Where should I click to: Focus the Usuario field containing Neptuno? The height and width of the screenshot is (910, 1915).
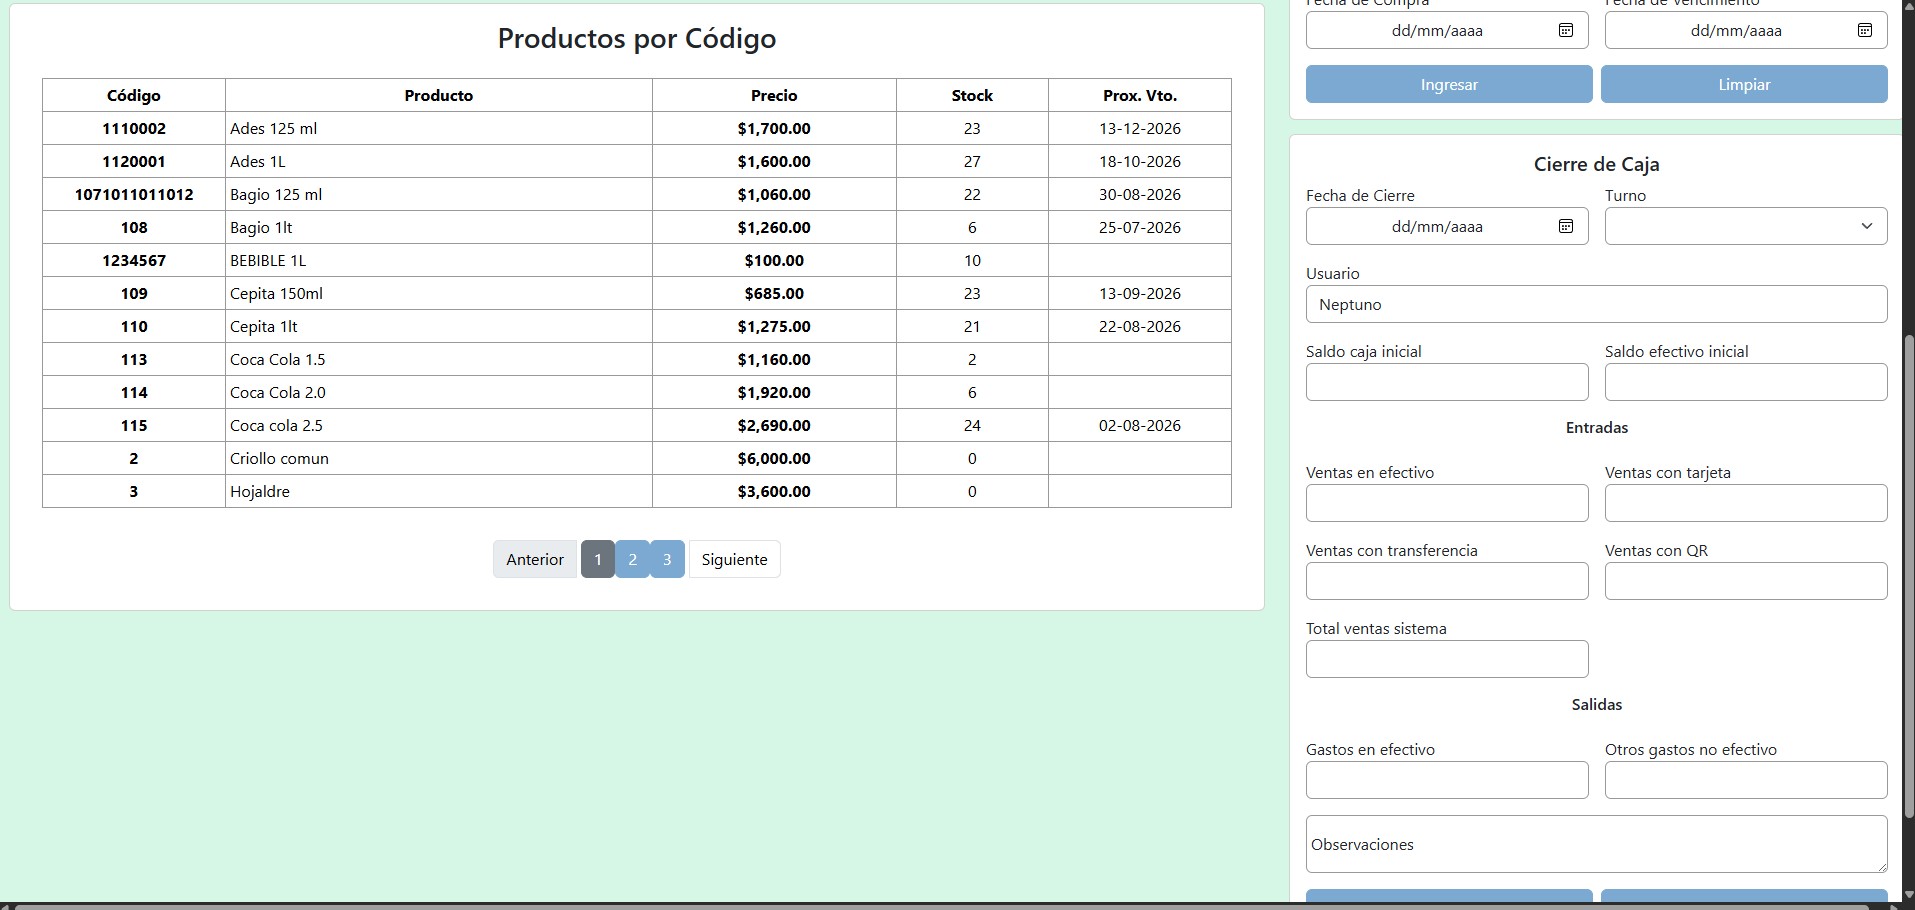(x=1596, y=304)
